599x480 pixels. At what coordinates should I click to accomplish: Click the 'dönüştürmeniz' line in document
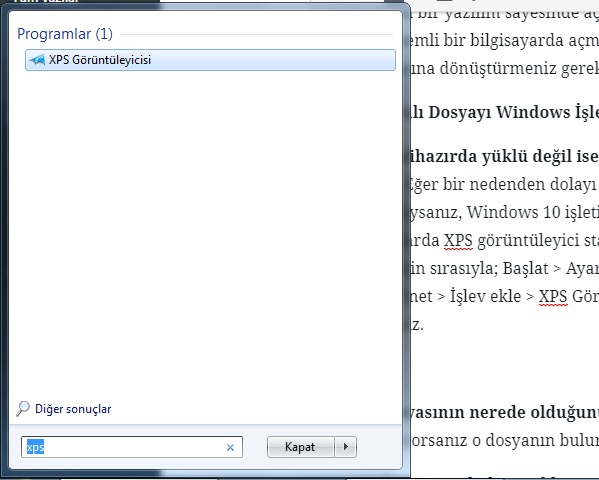pyautogui.click(x=504, y=69)
